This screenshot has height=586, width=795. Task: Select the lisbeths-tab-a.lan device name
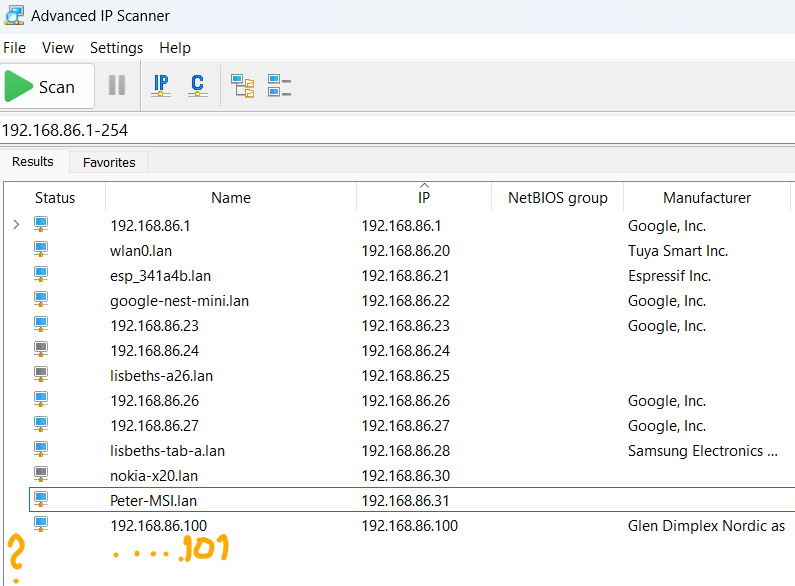167,451
